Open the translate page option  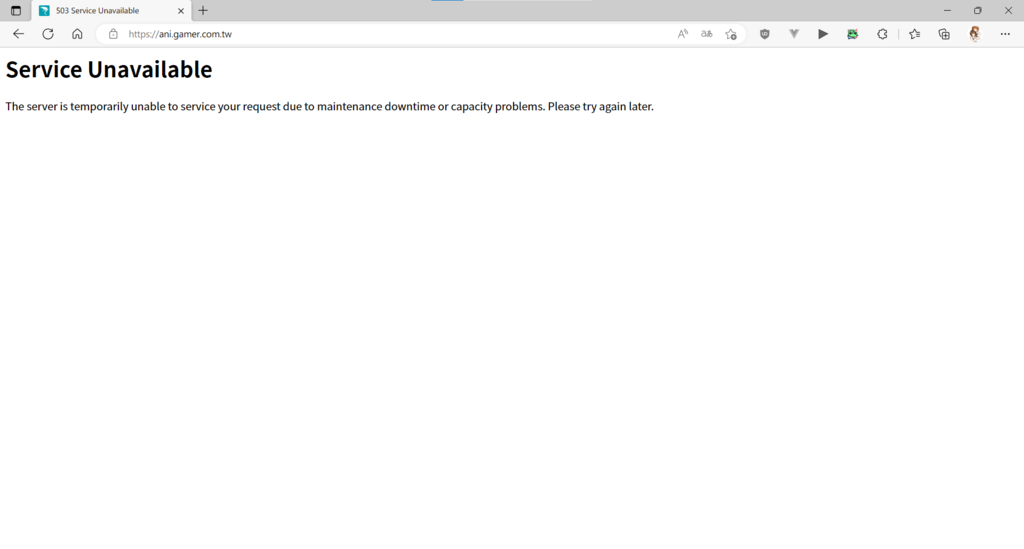pyautogui.click(x=707, y=34)
